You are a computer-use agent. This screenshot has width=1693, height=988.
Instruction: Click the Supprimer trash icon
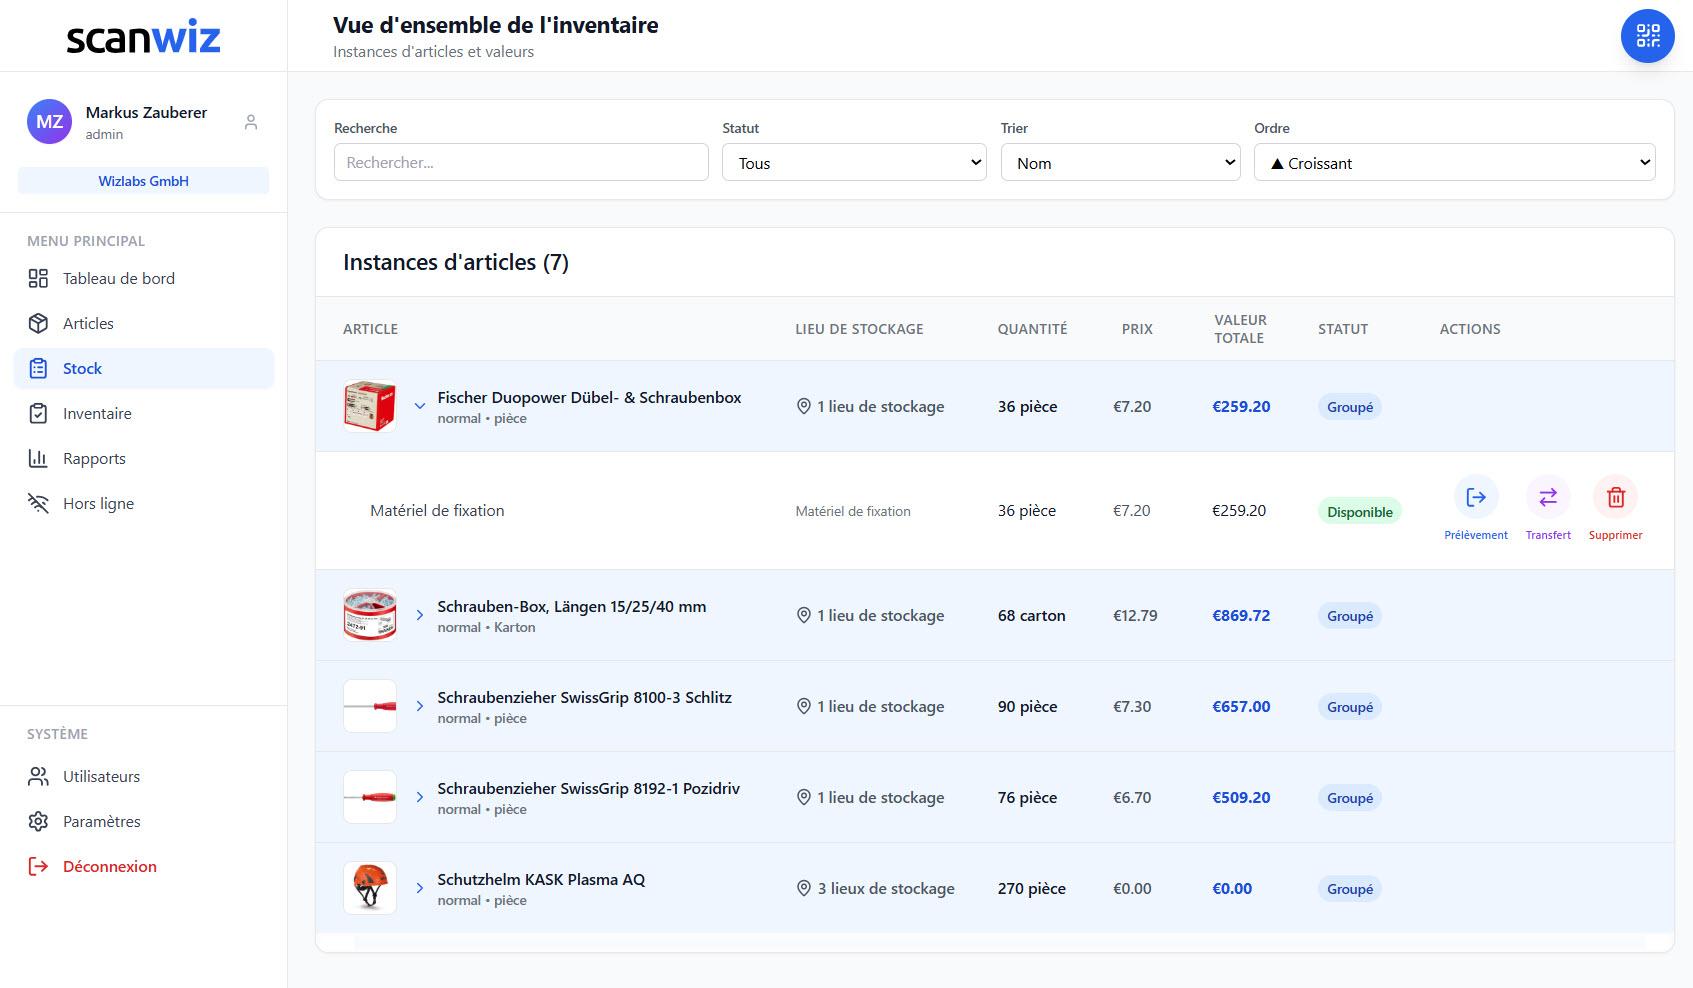(x=1615, y=497)
